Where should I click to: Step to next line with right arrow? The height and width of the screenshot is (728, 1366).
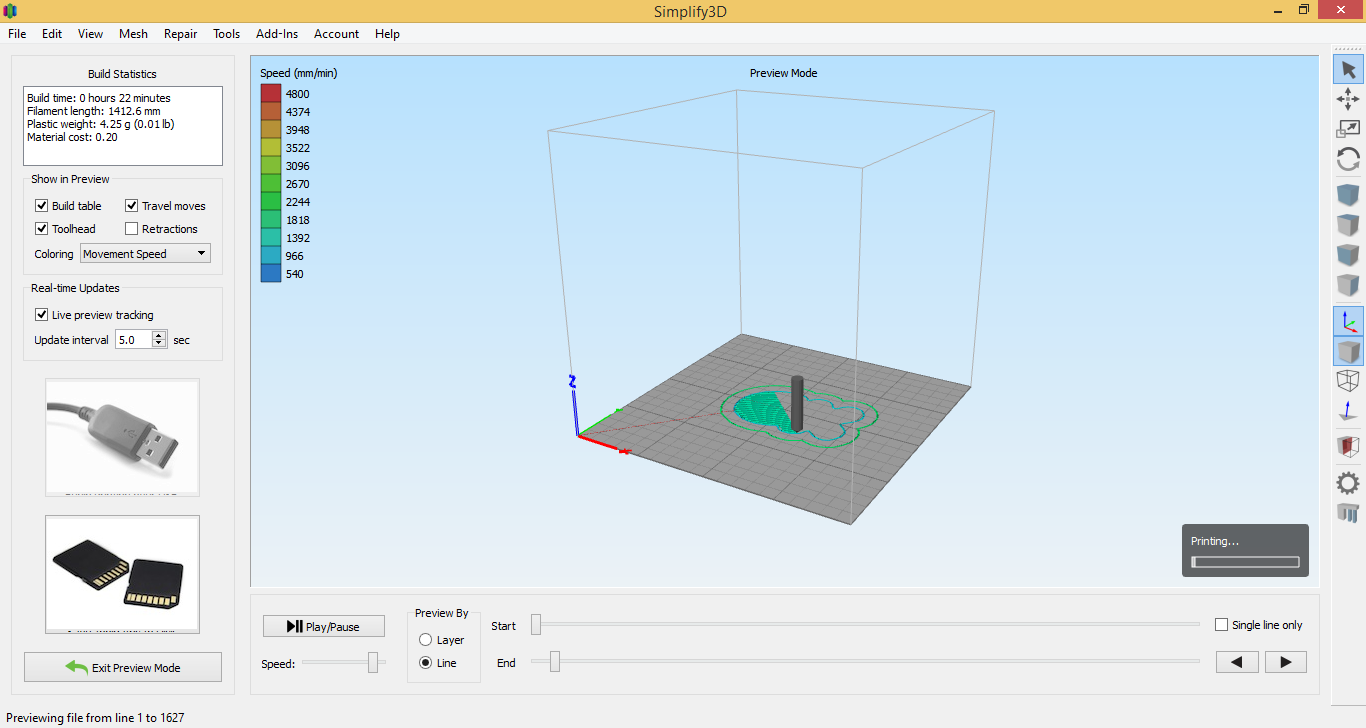1286,662
